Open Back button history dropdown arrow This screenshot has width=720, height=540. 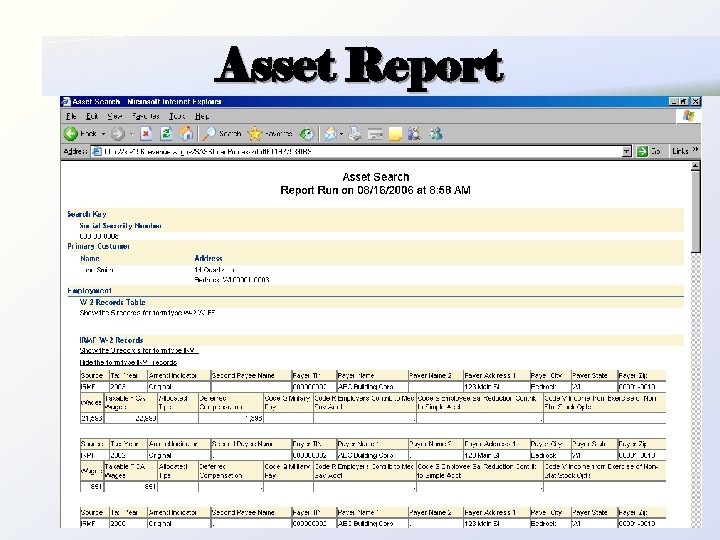click(x=103, y=134)
